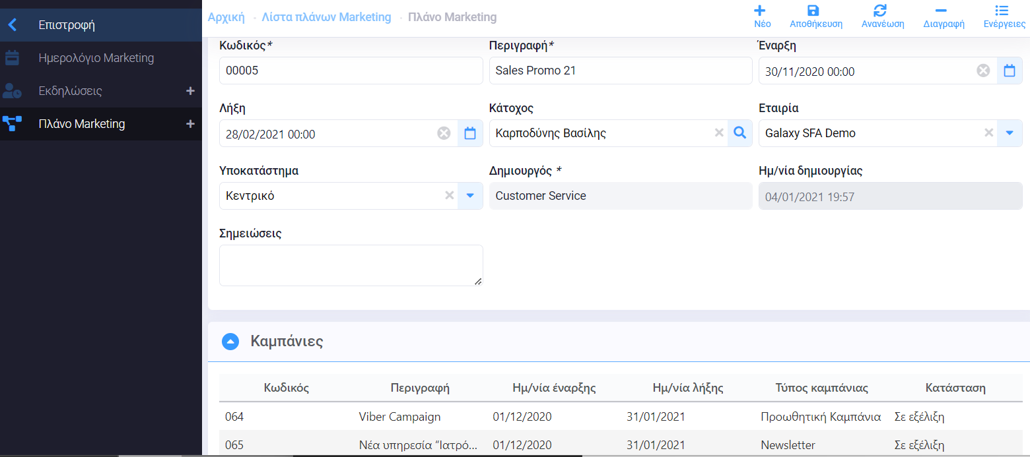The height and width of the screenshot is (457, 1030).
Task: Click the Επιστροφή back button
Action: coord(66,25)
